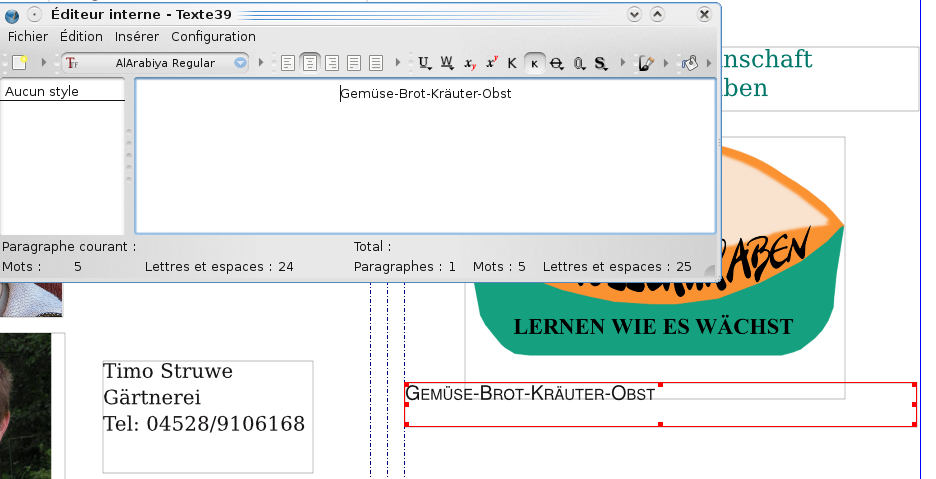
Task: Select the 'Aucun style' paragraph style
Action: (x=42, y=92)
